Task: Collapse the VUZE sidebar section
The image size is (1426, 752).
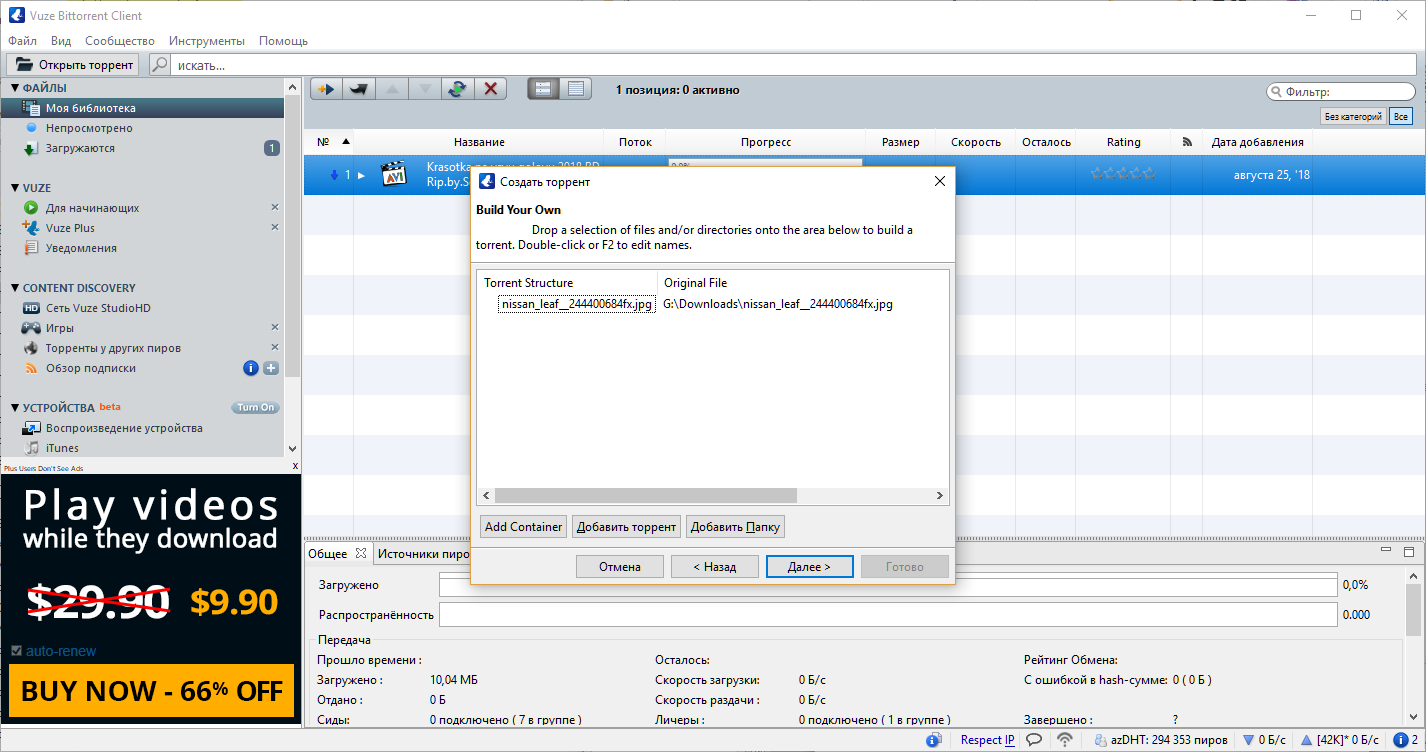Action: (x=15, y=188)
